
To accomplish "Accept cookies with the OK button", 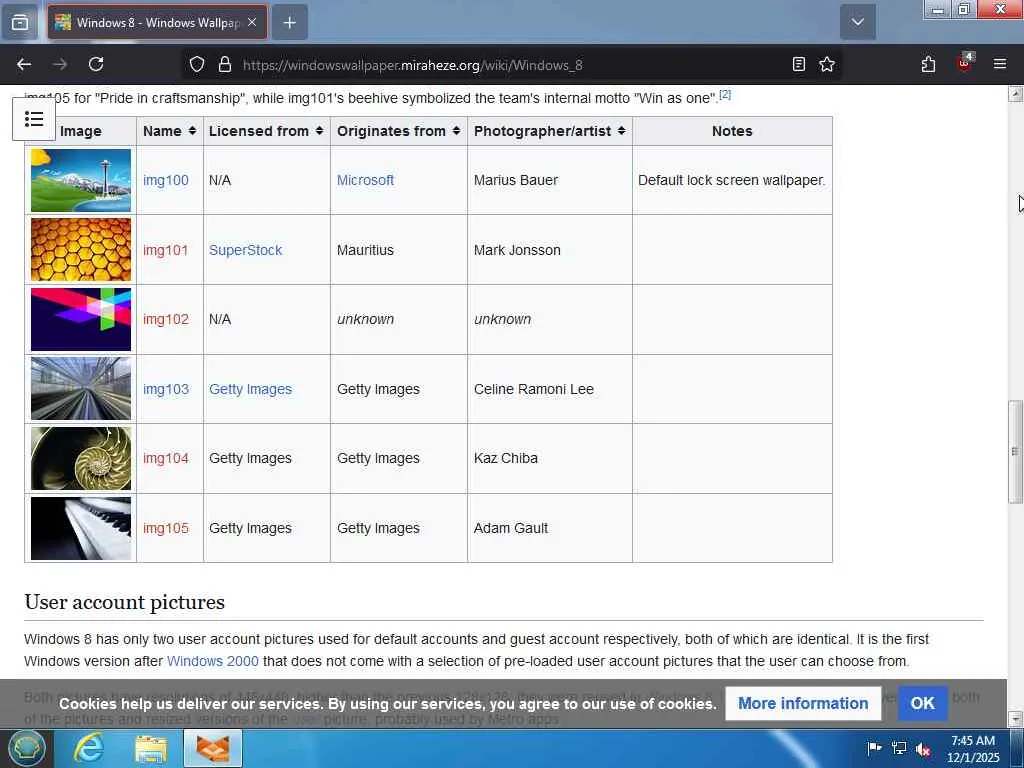I will point(922,703).
